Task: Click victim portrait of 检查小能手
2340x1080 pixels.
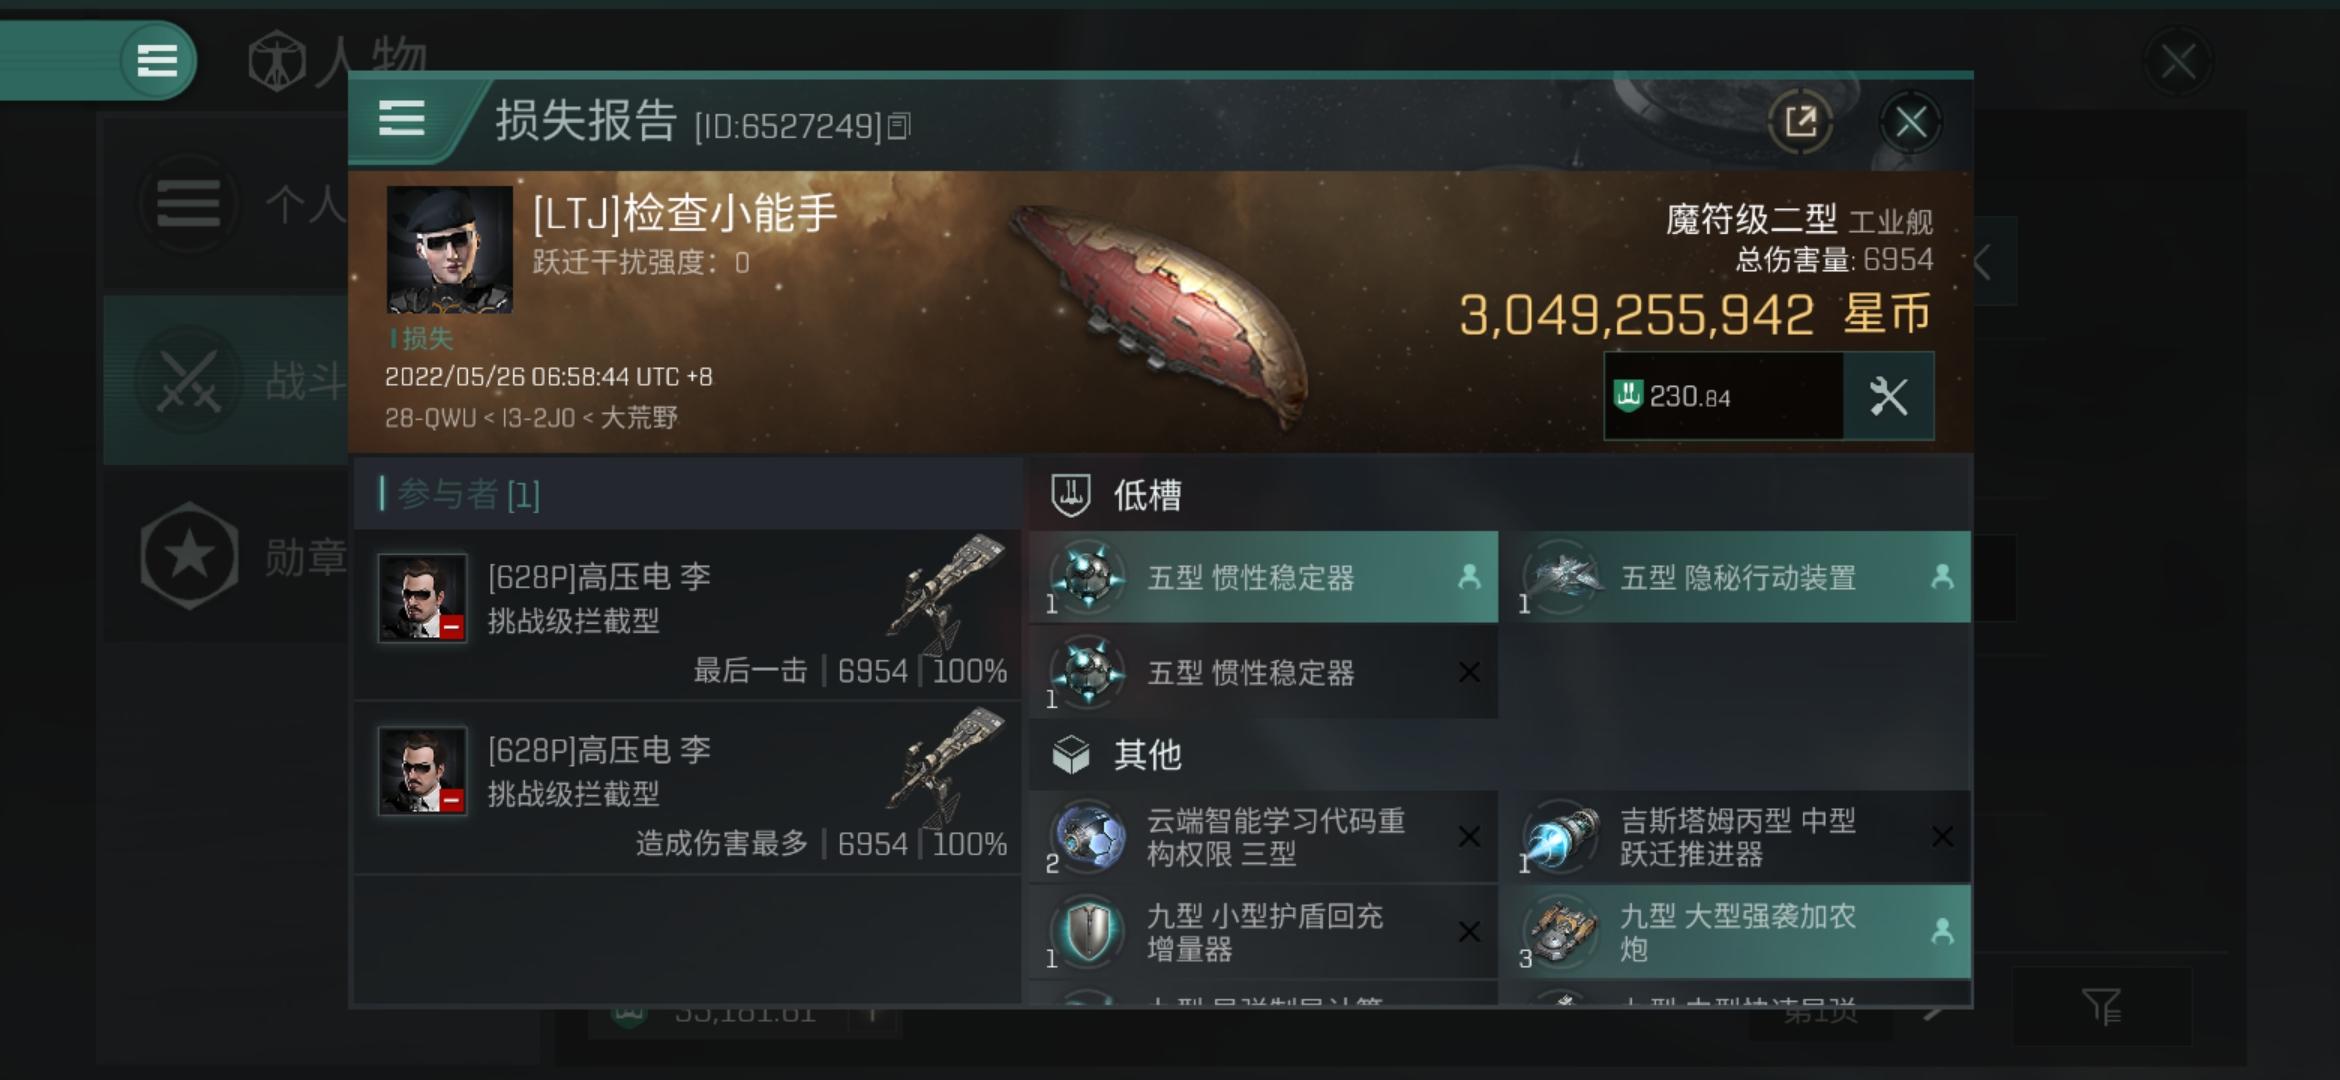Action: point(450,249)
